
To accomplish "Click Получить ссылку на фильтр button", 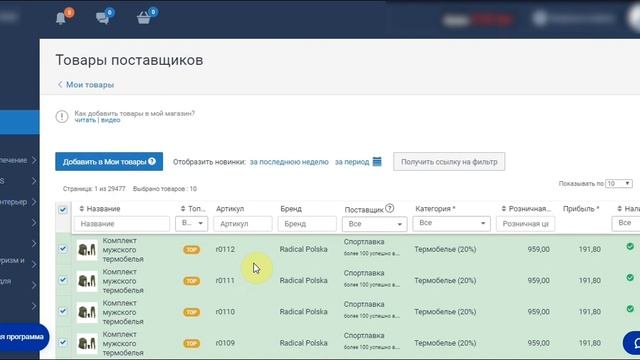I will click(449, 162).
